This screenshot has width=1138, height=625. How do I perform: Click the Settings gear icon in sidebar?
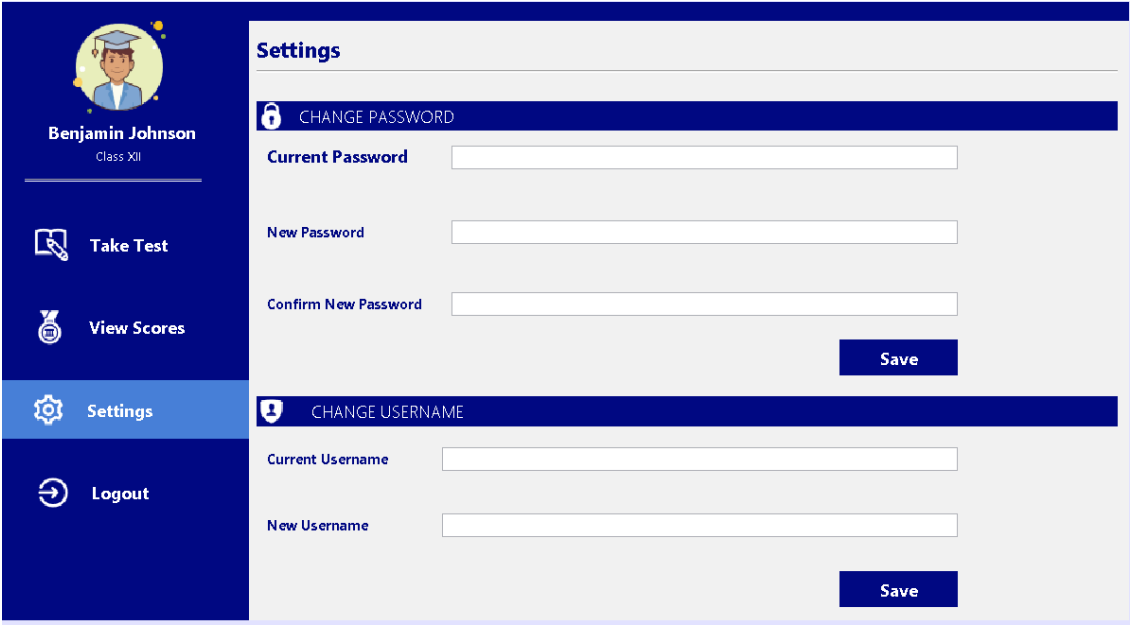click(49, 410)
